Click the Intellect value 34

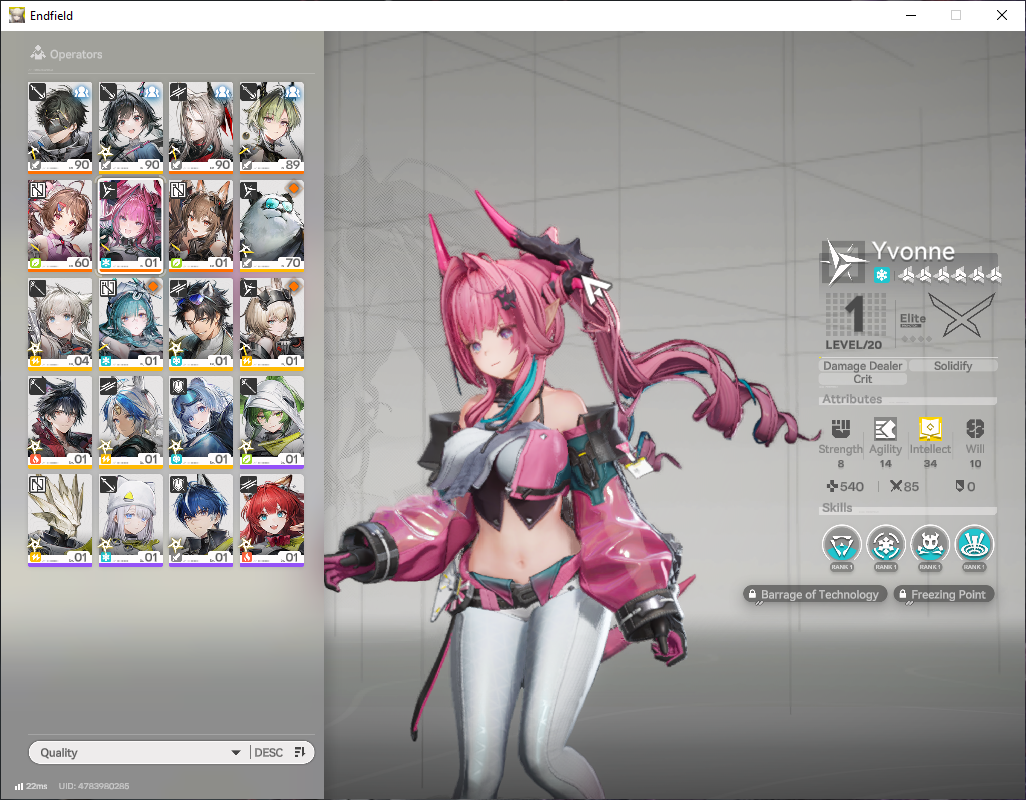930,463
